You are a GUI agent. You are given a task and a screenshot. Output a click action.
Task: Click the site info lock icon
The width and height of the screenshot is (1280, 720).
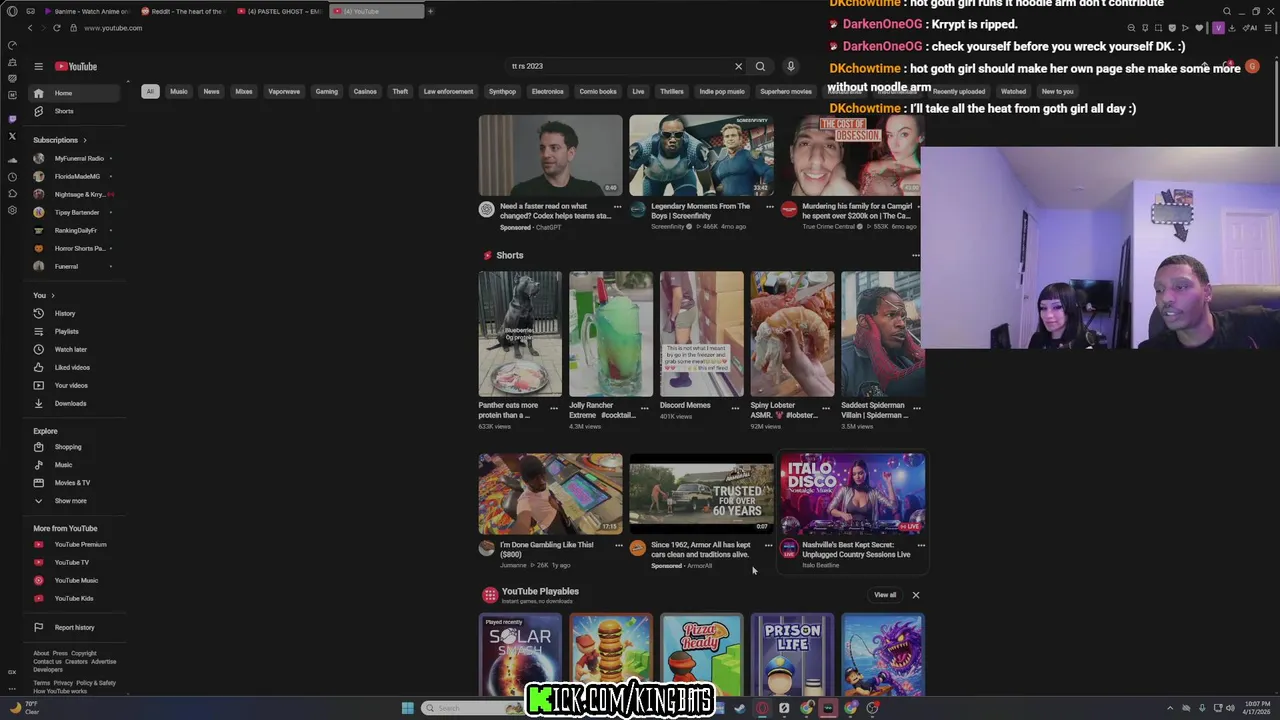coord(76,28)
